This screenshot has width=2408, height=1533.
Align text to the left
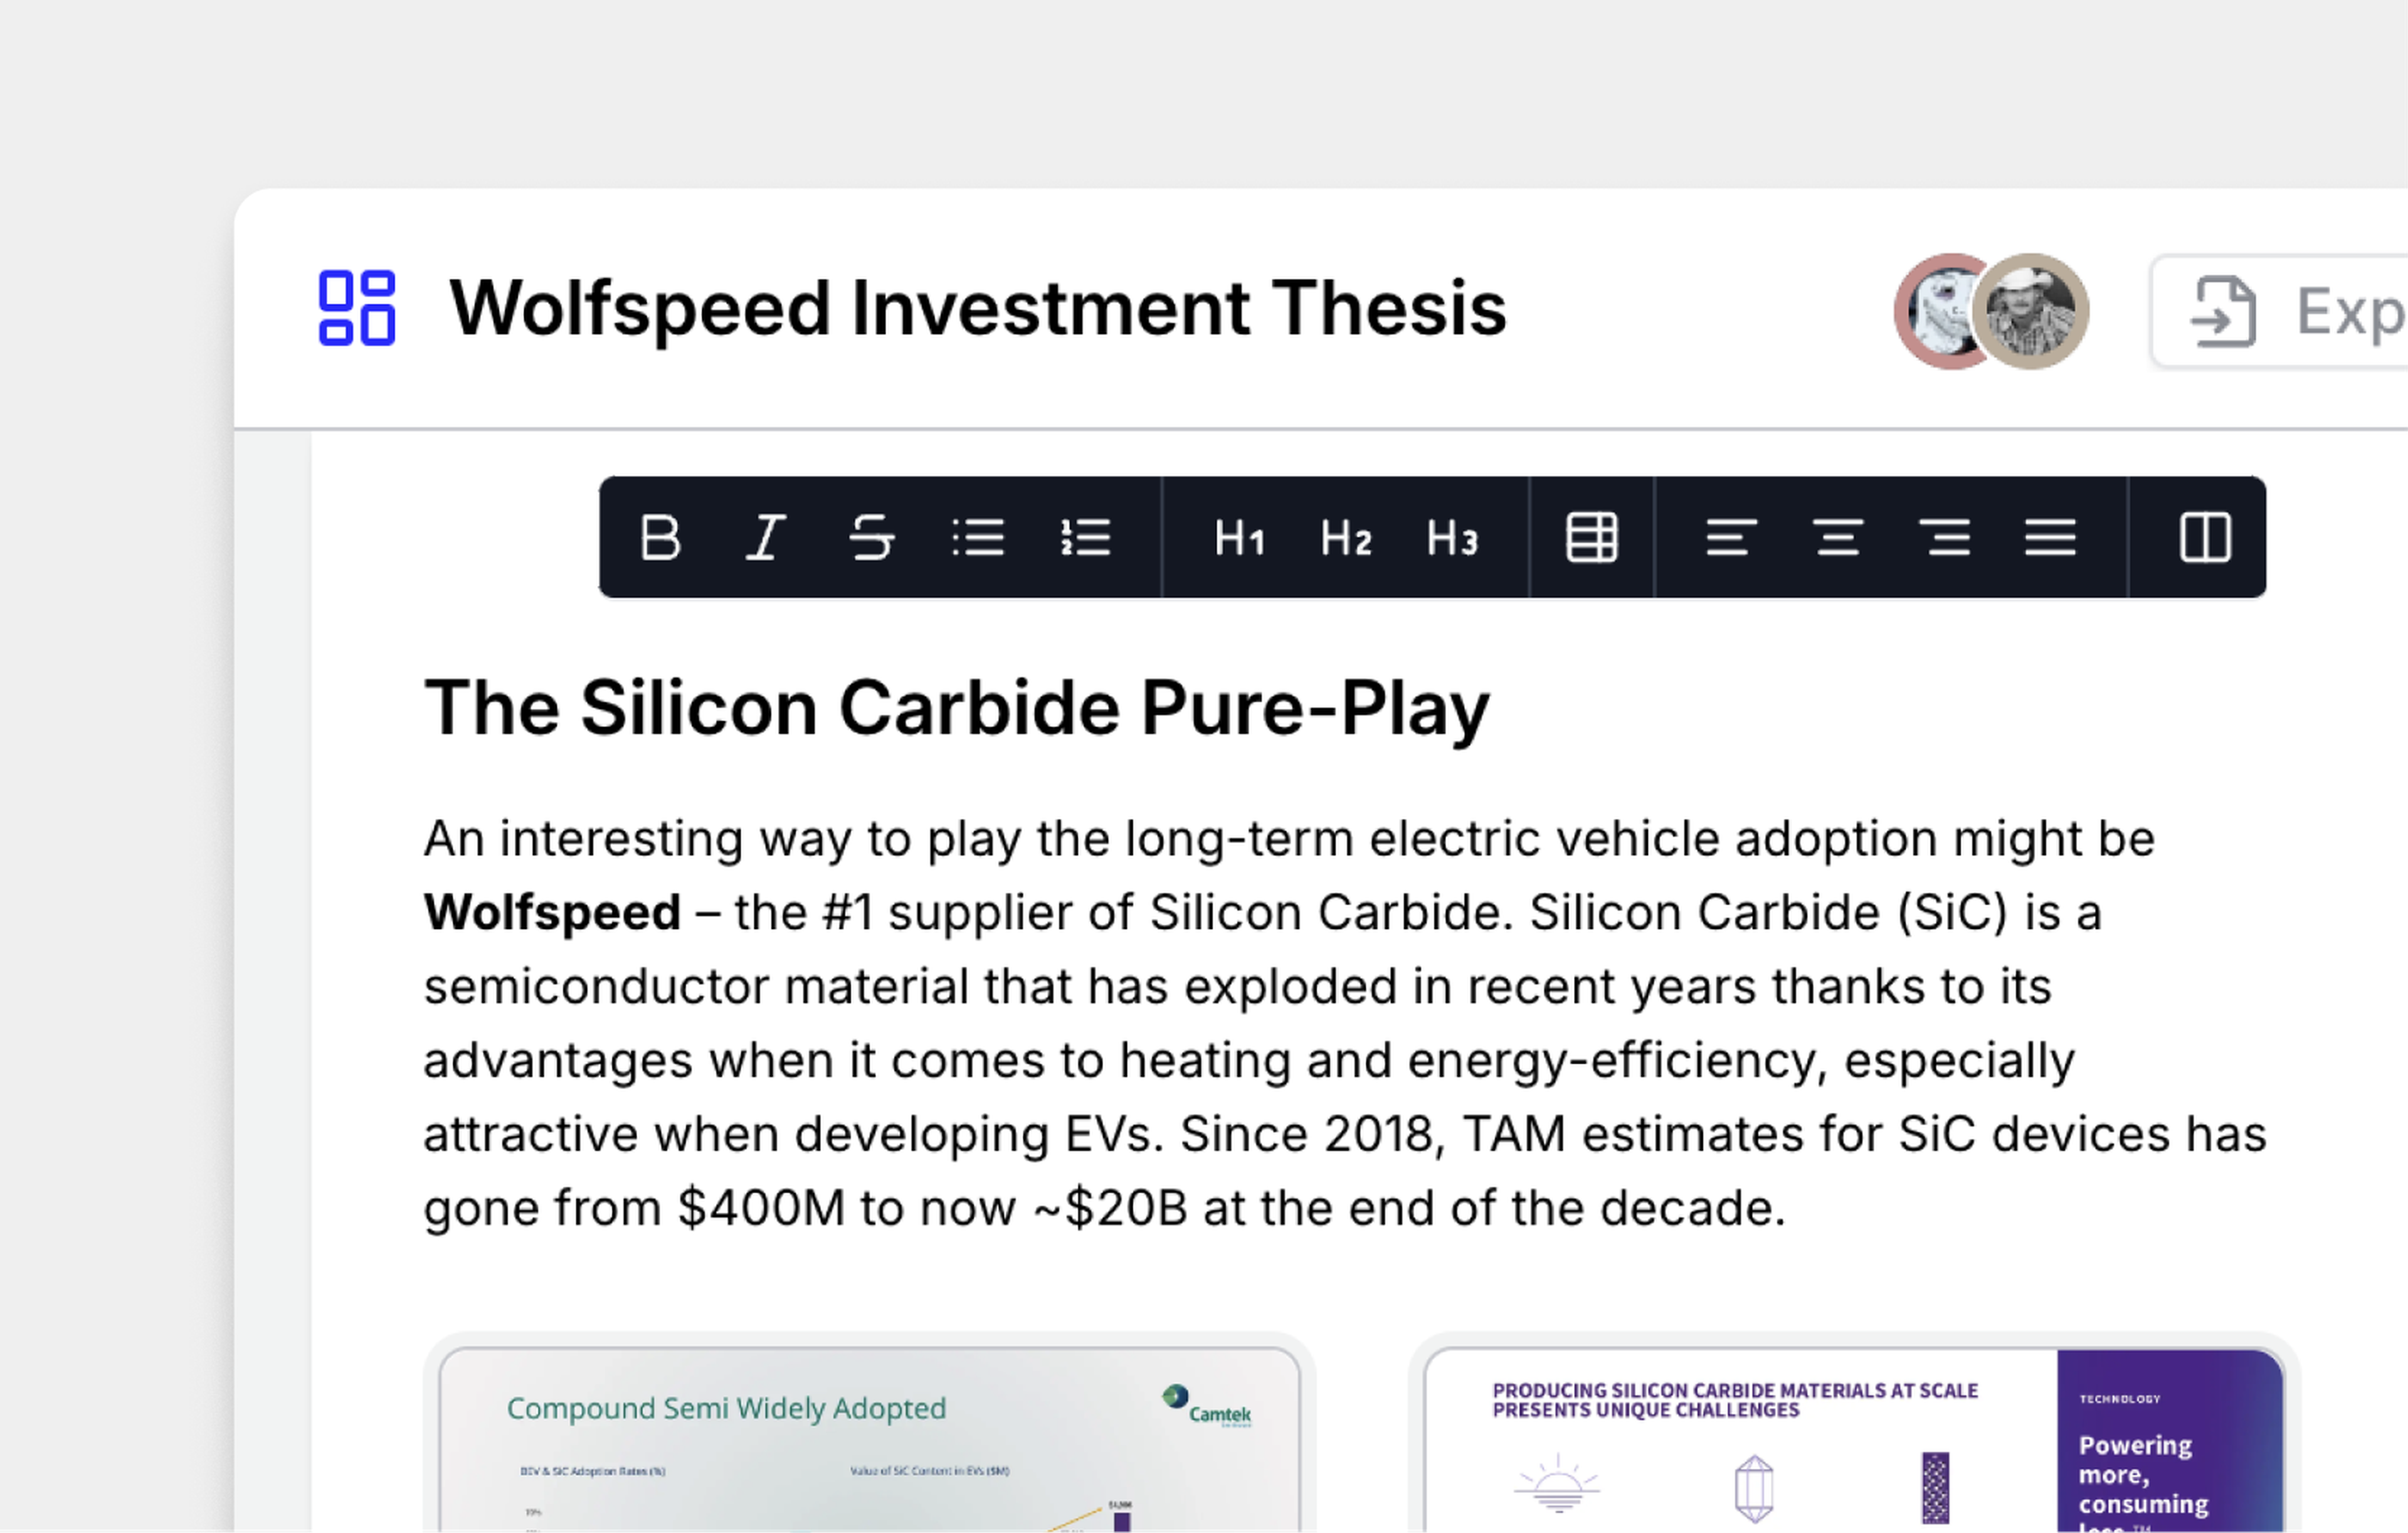tap(1731, 538)
